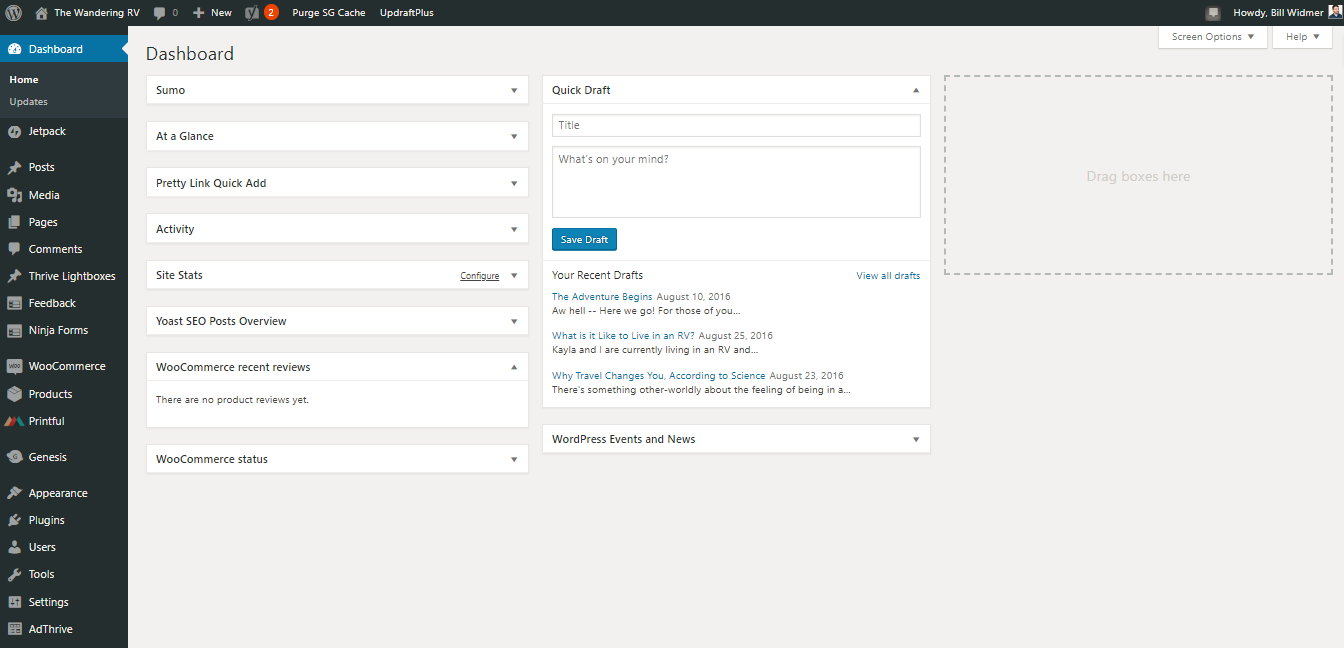
Task: Open Why Travel Changes You draft
Action: click(659, 376)
